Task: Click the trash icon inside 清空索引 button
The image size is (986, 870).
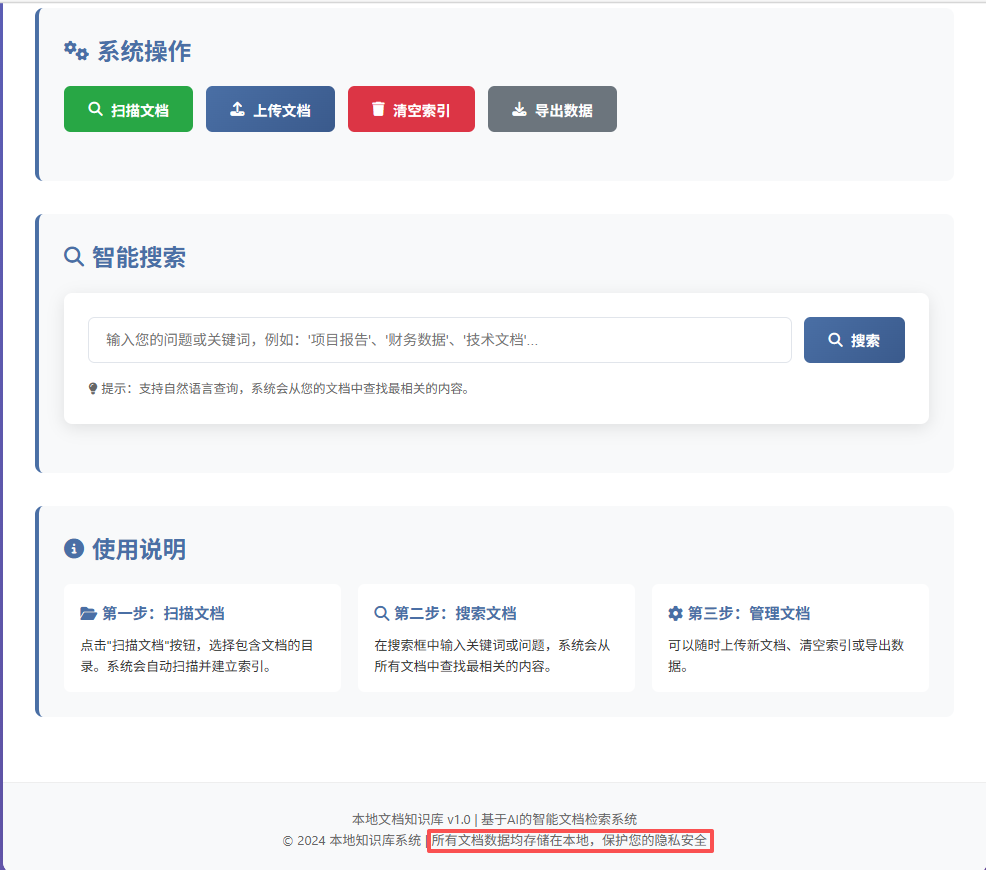Action: (x=378, y=108)
